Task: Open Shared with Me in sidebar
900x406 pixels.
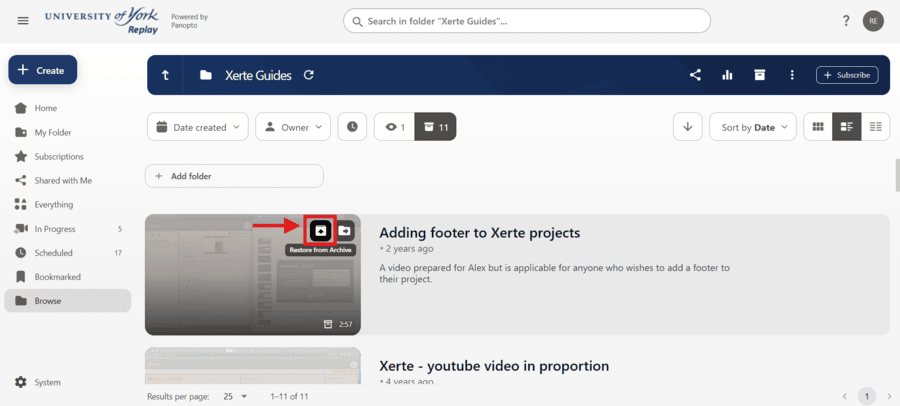Action: [x=68, y=180]
